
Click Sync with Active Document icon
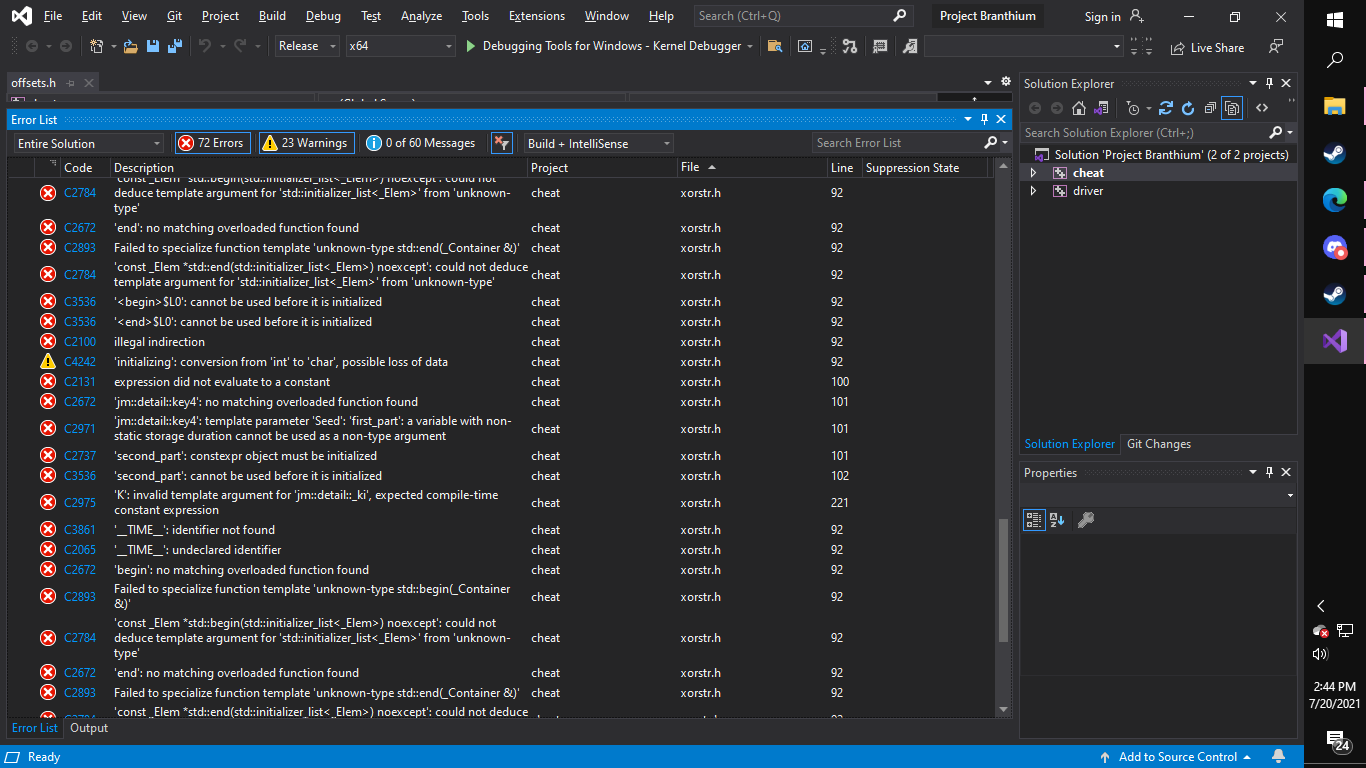pos(1165,108)
